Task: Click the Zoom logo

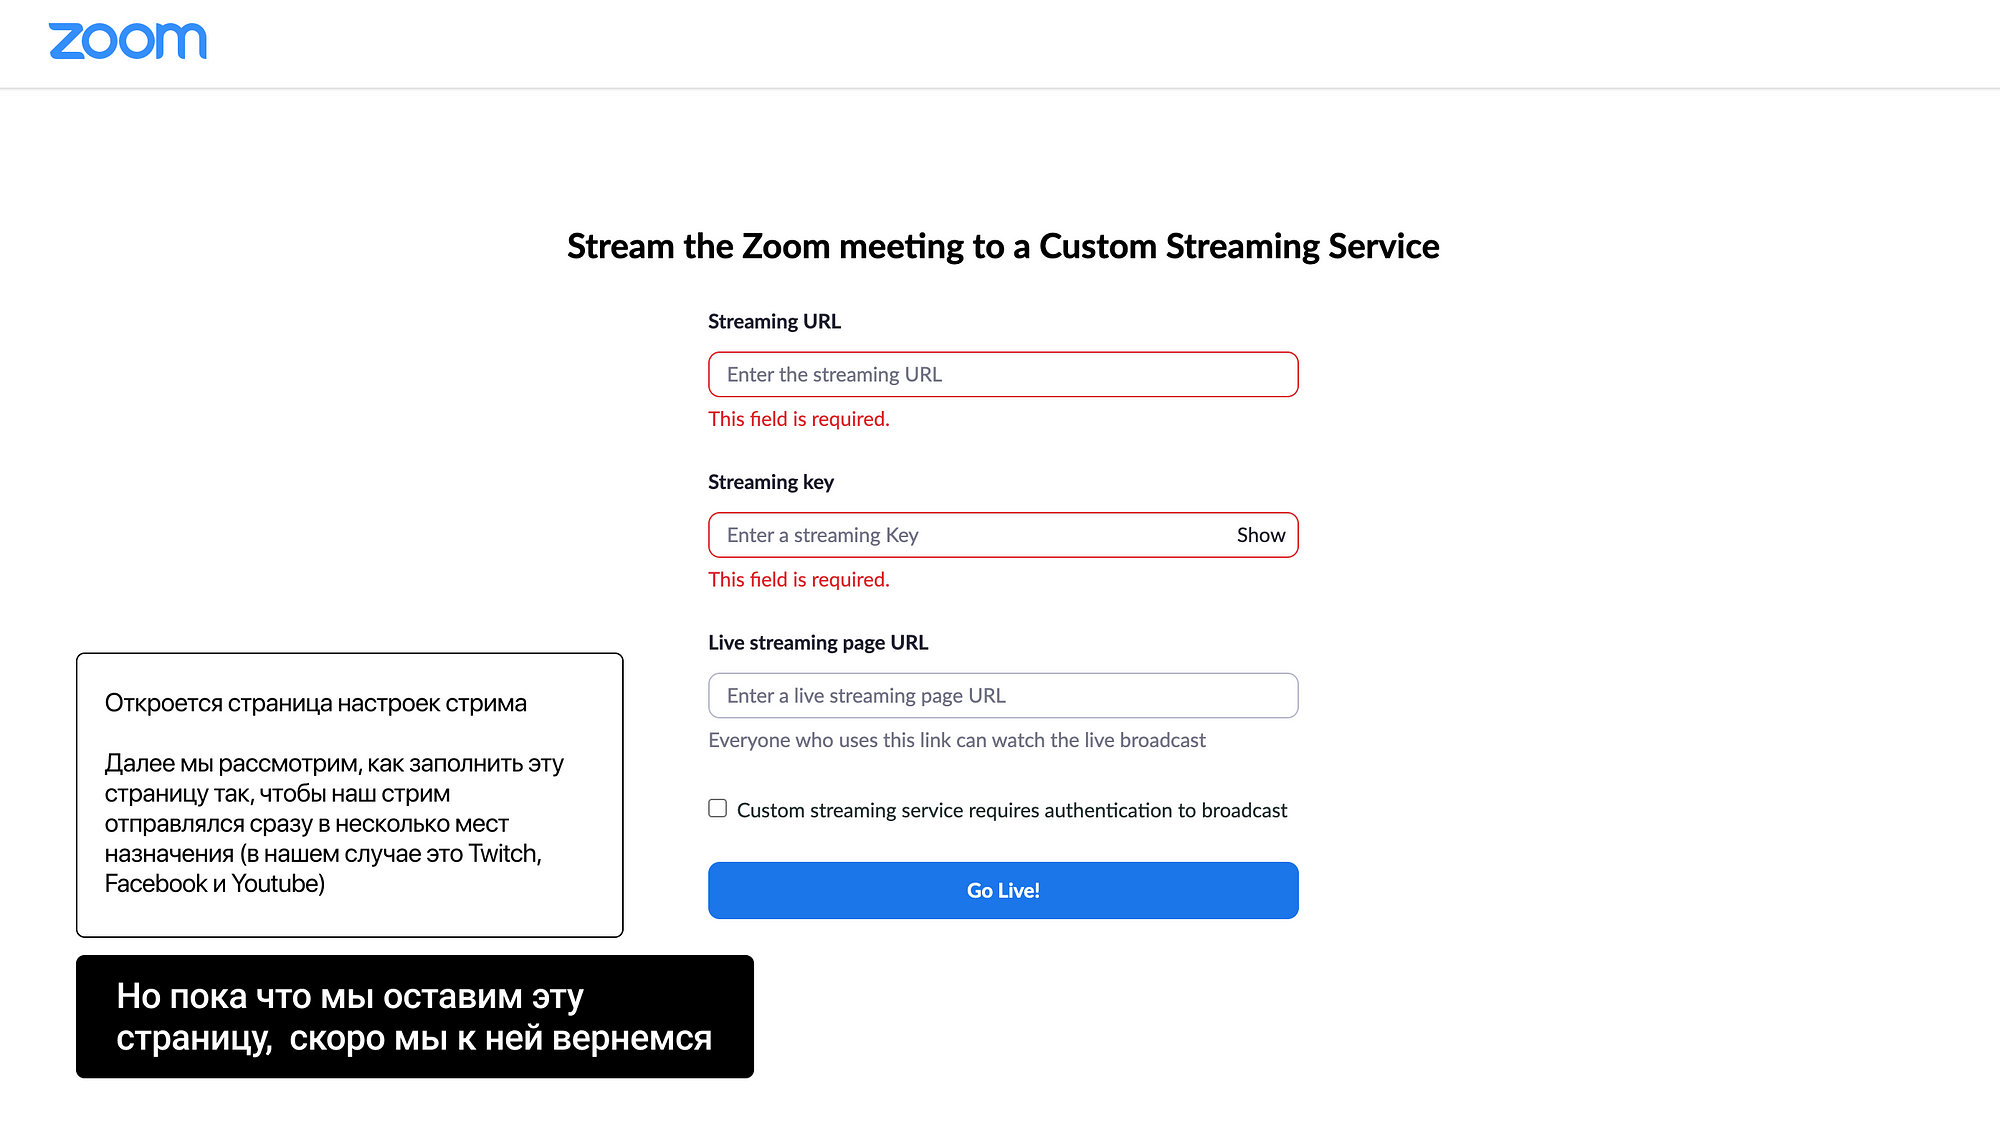Action: click(128, 41)
